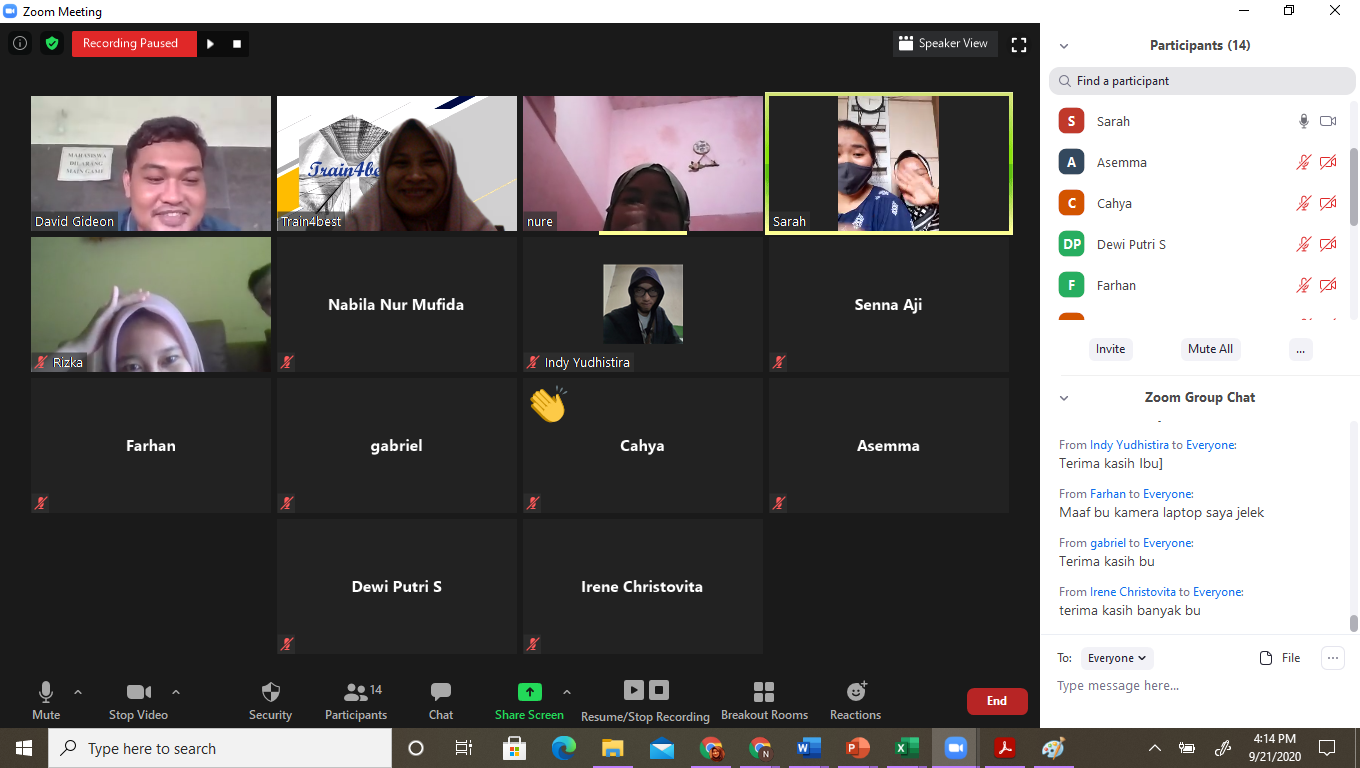The image size is (1360, 768).
Task: Collapse the Participants panel chevron
Action: click(1064, 46)
